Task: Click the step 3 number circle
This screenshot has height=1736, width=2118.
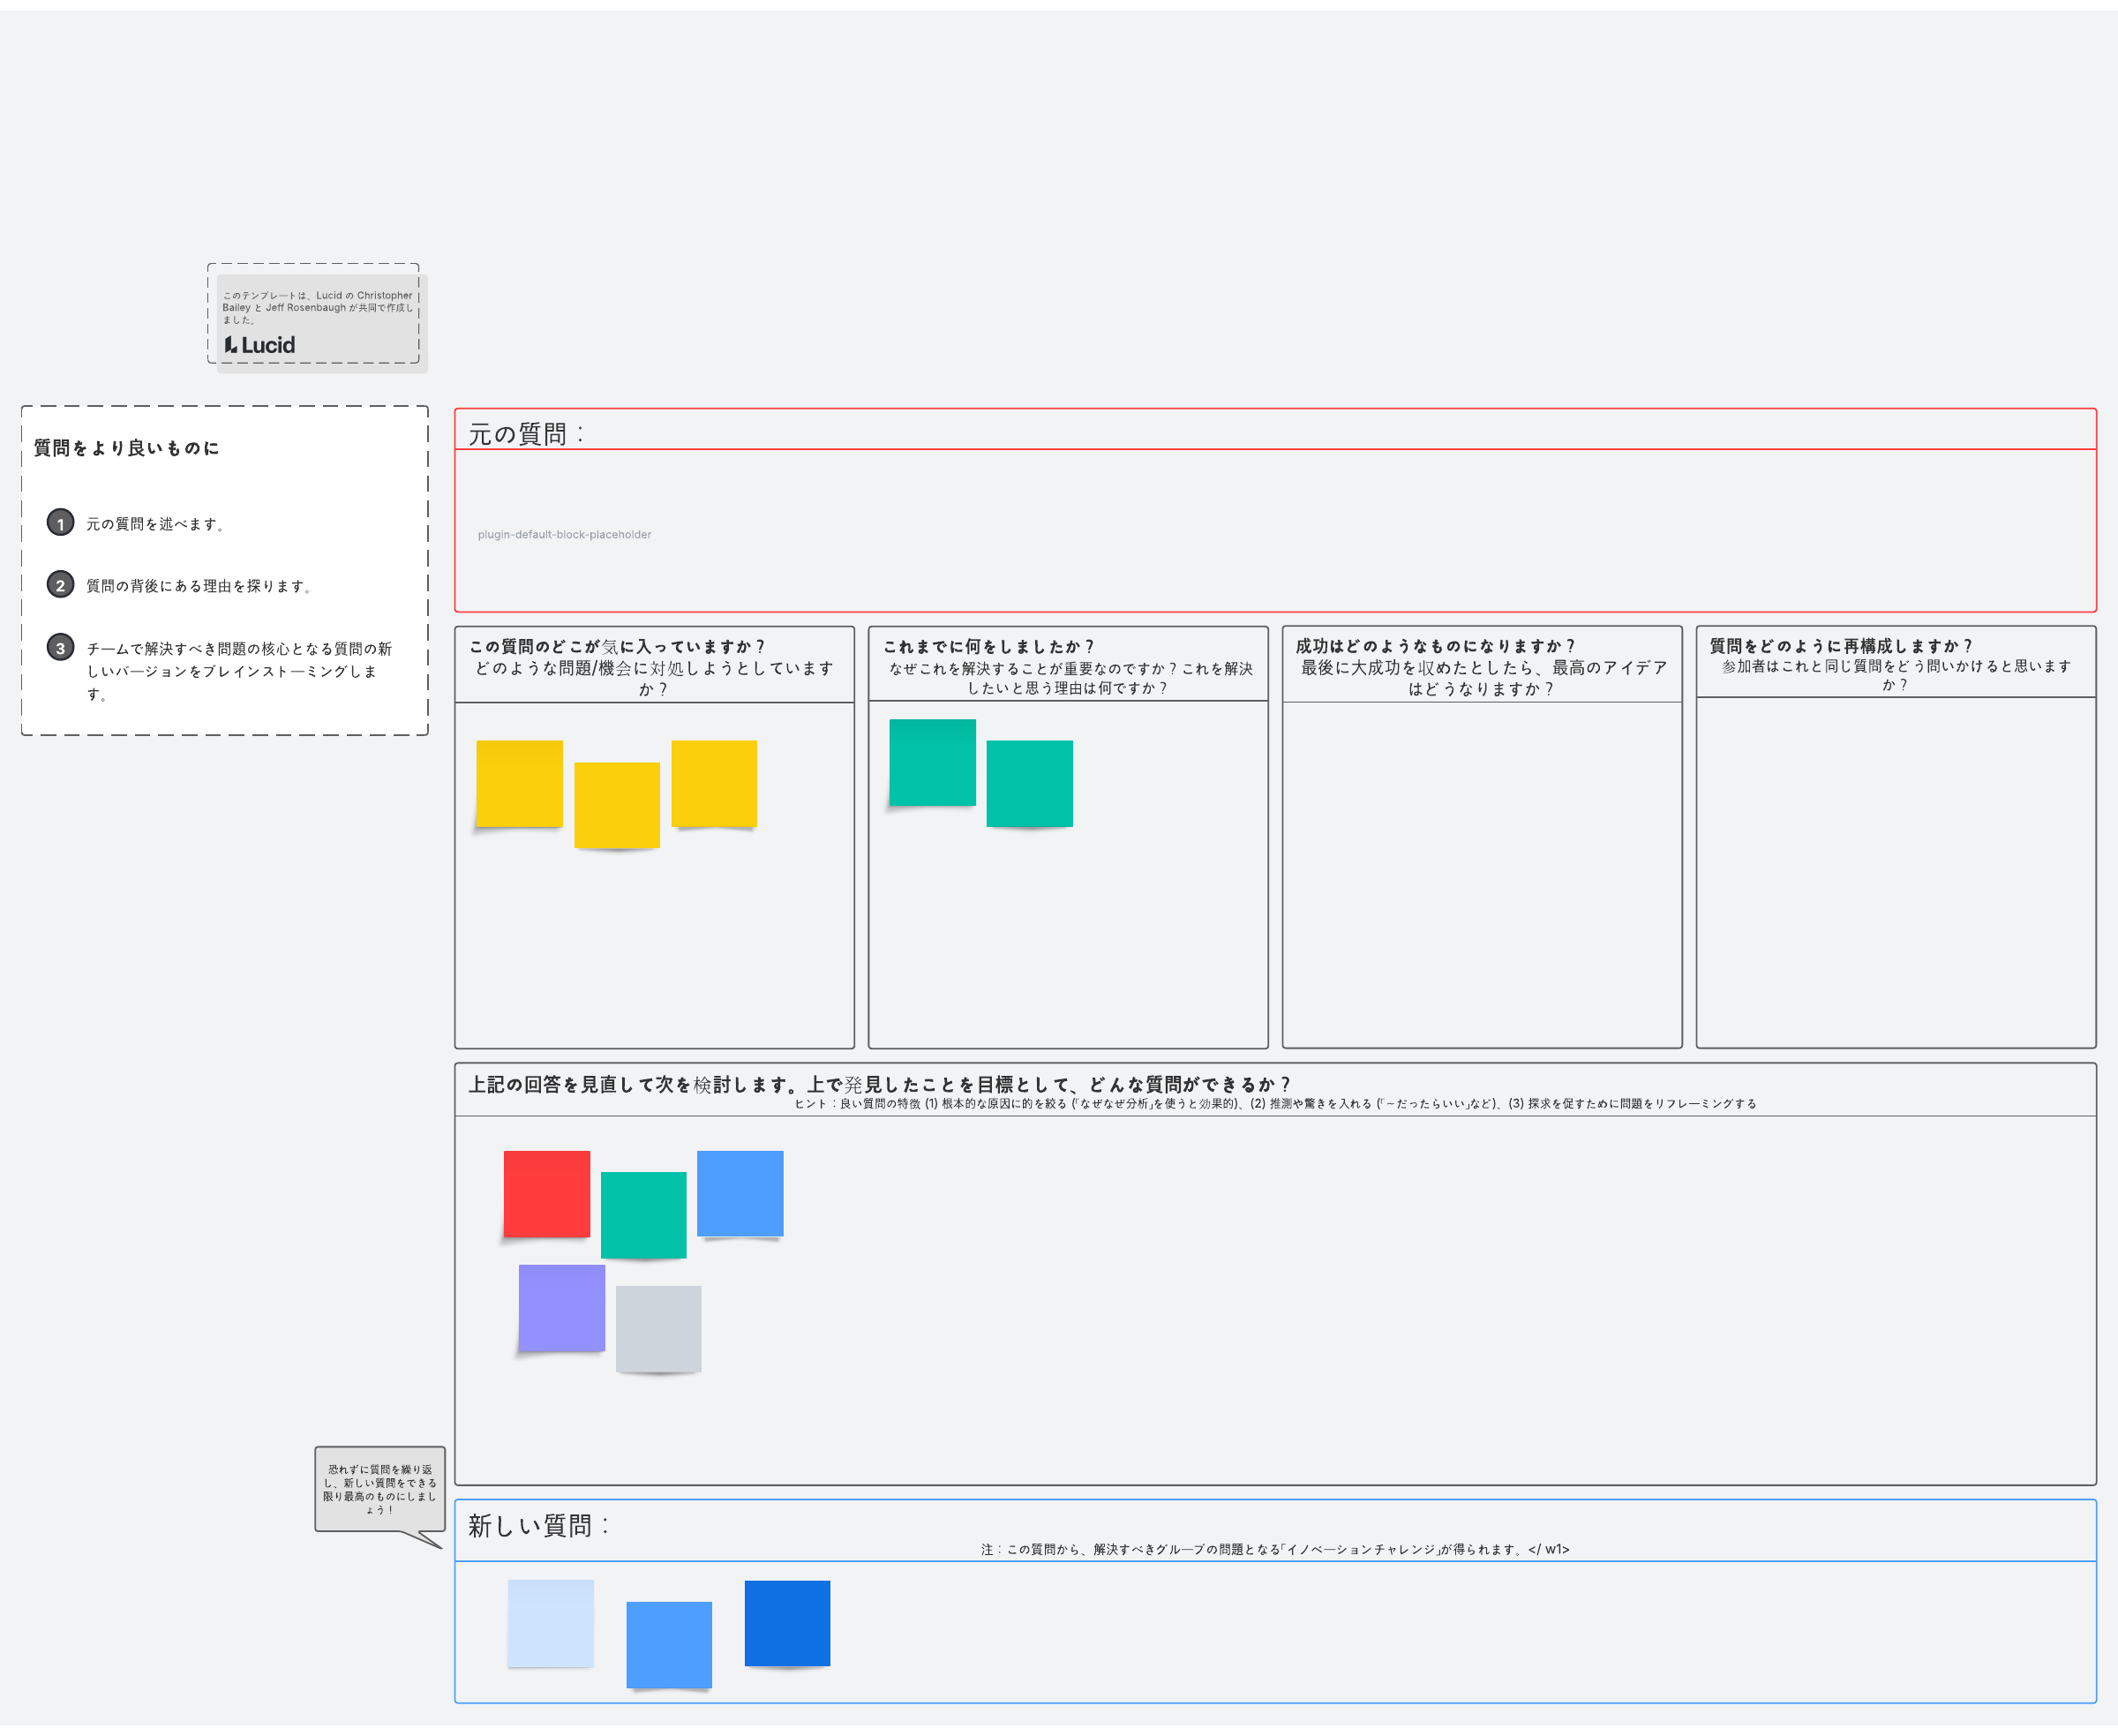Action: [60, 648]
